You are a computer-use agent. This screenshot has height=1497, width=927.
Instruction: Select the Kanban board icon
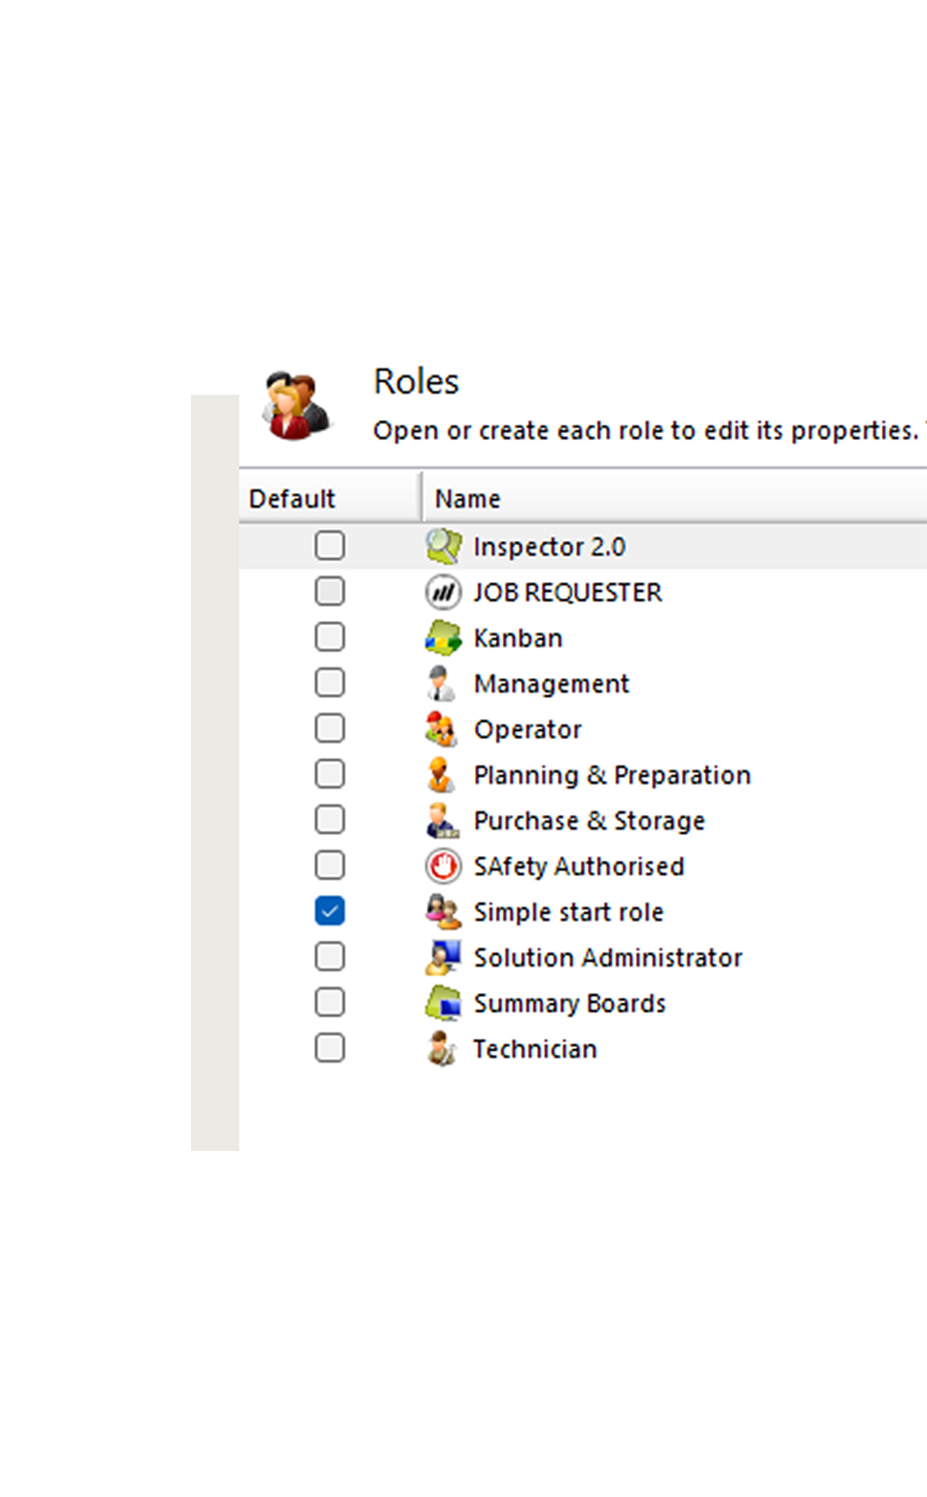point(443,637)
